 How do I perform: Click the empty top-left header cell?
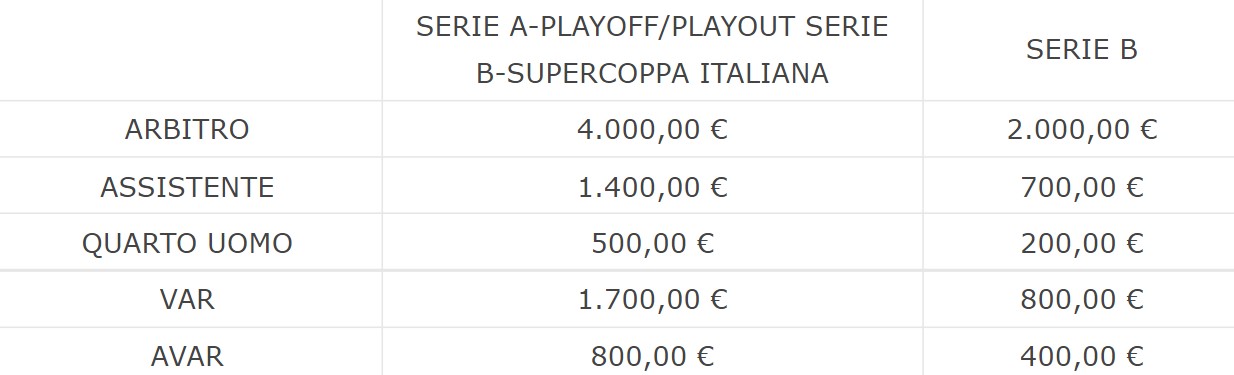pos(191,50)
